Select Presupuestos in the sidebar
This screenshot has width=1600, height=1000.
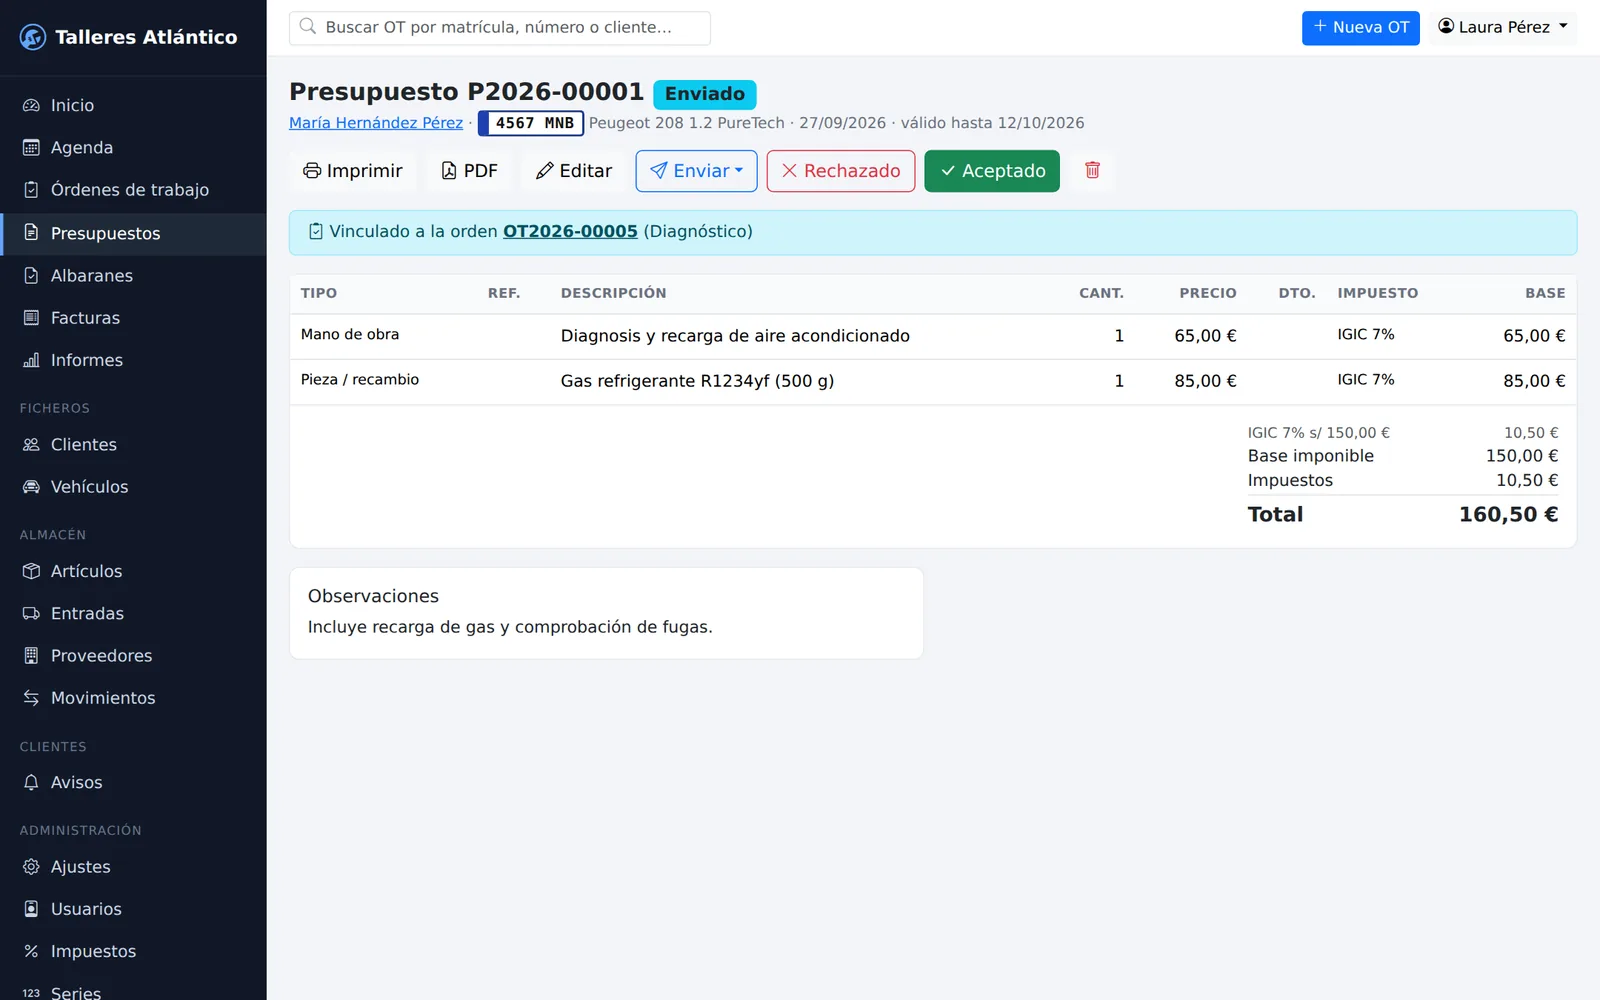pyautogui.click(x=133, y=233)
